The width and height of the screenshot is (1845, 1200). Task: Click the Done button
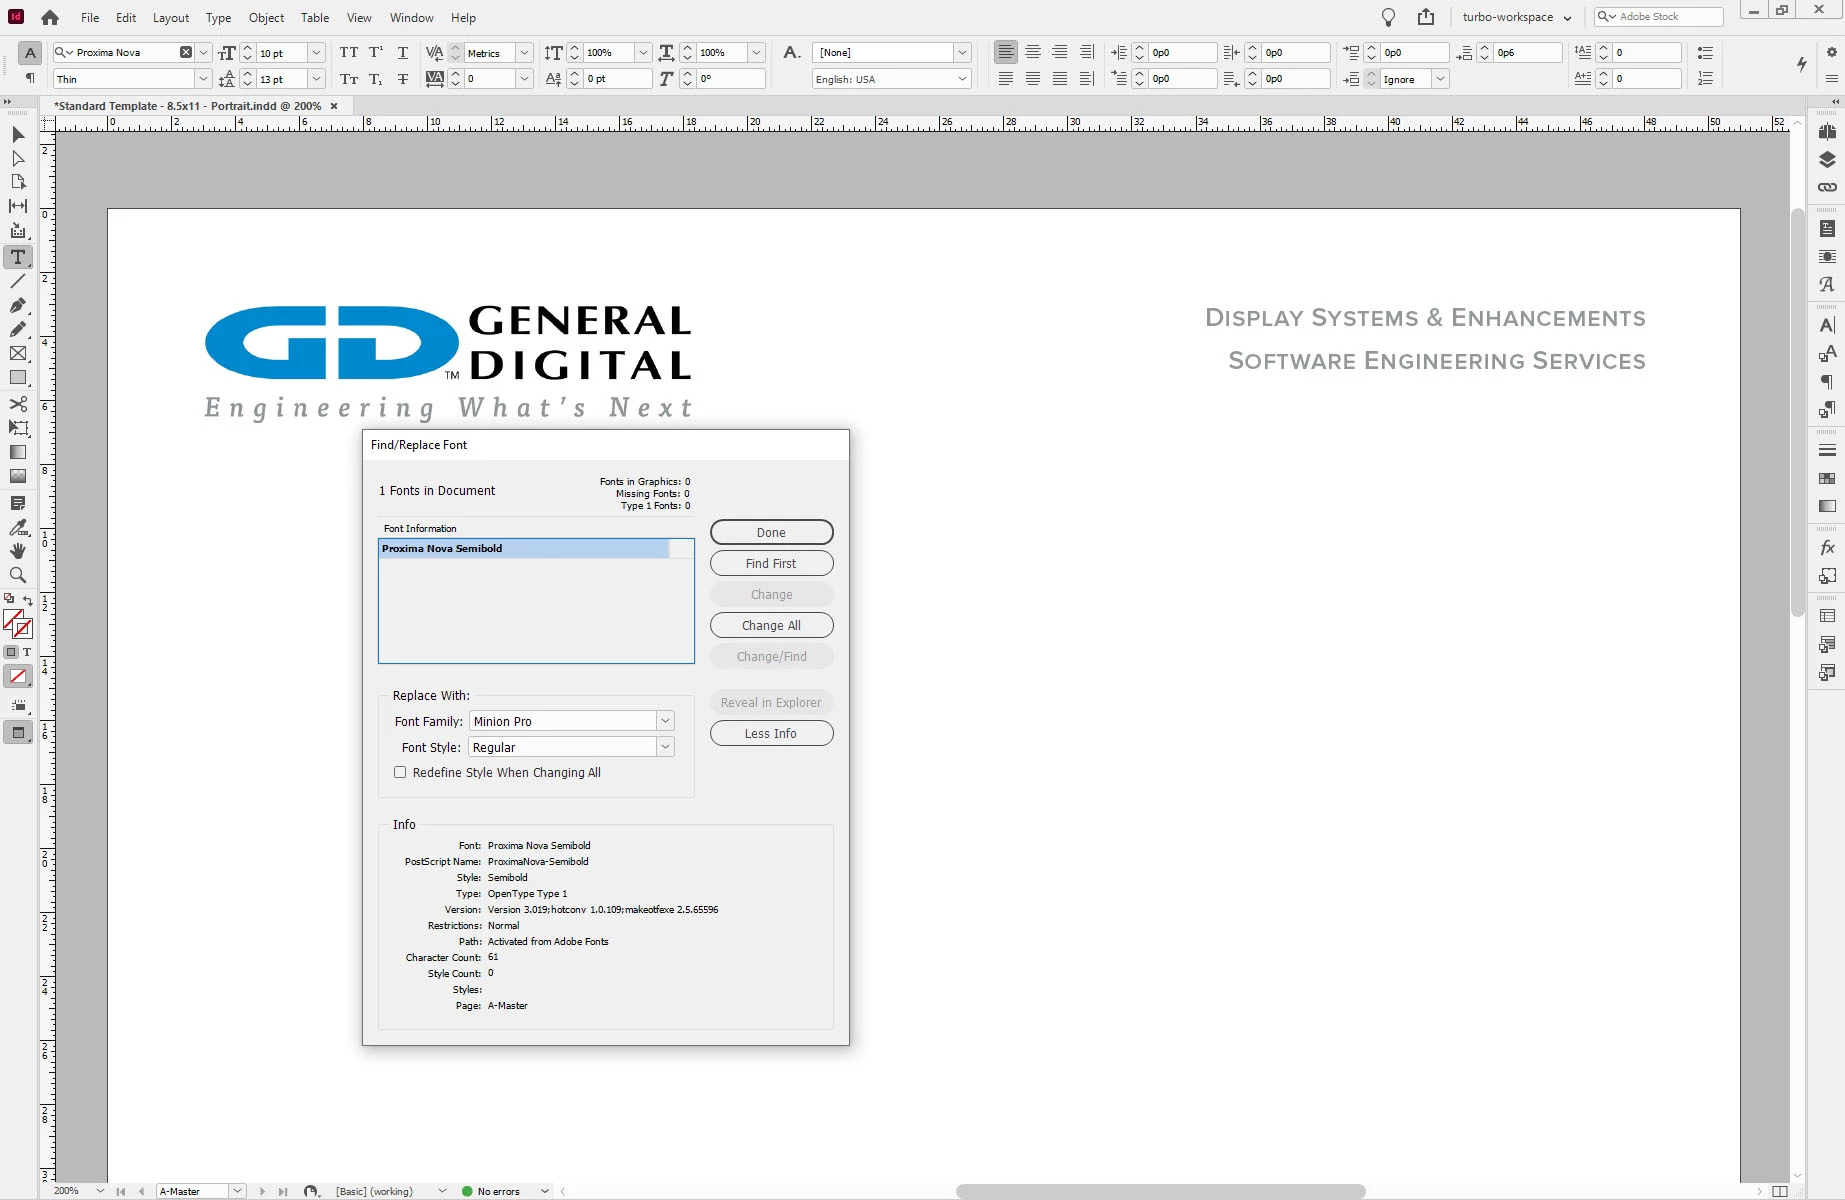coord(771,532)
